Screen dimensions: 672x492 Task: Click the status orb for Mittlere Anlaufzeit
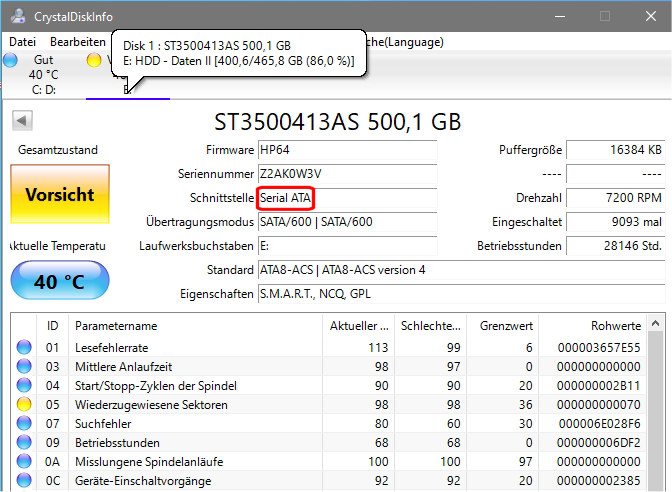[24, 366]
